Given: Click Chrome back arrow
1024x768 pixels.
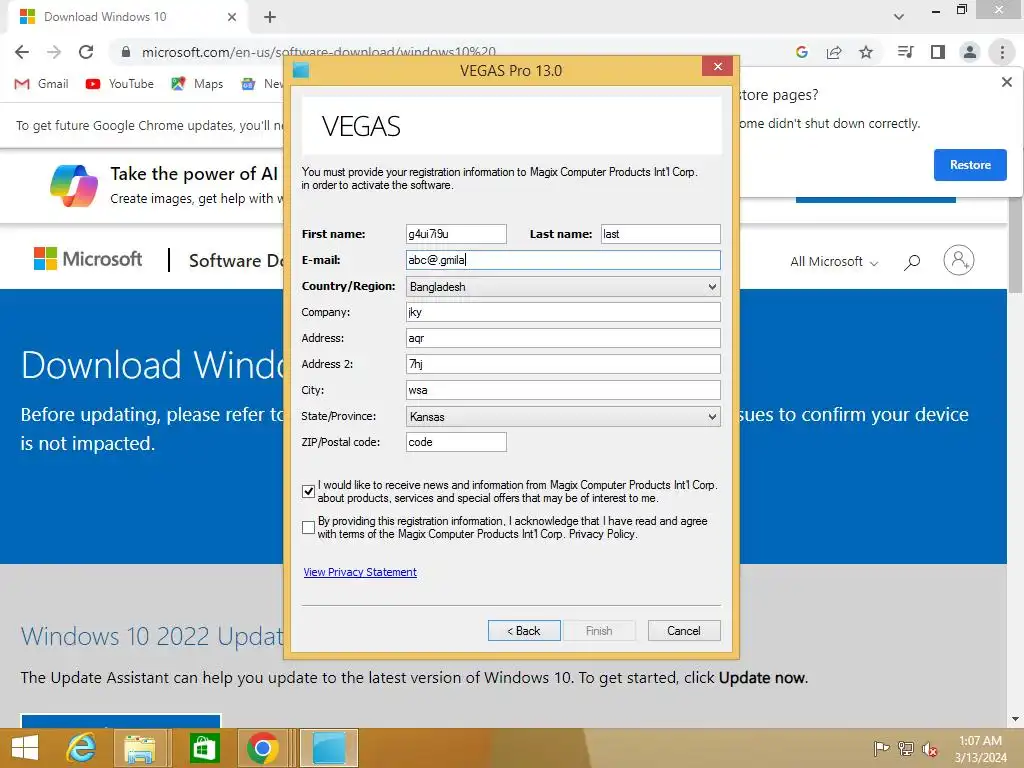Looking at the screenshot, I should coord(22,52).
